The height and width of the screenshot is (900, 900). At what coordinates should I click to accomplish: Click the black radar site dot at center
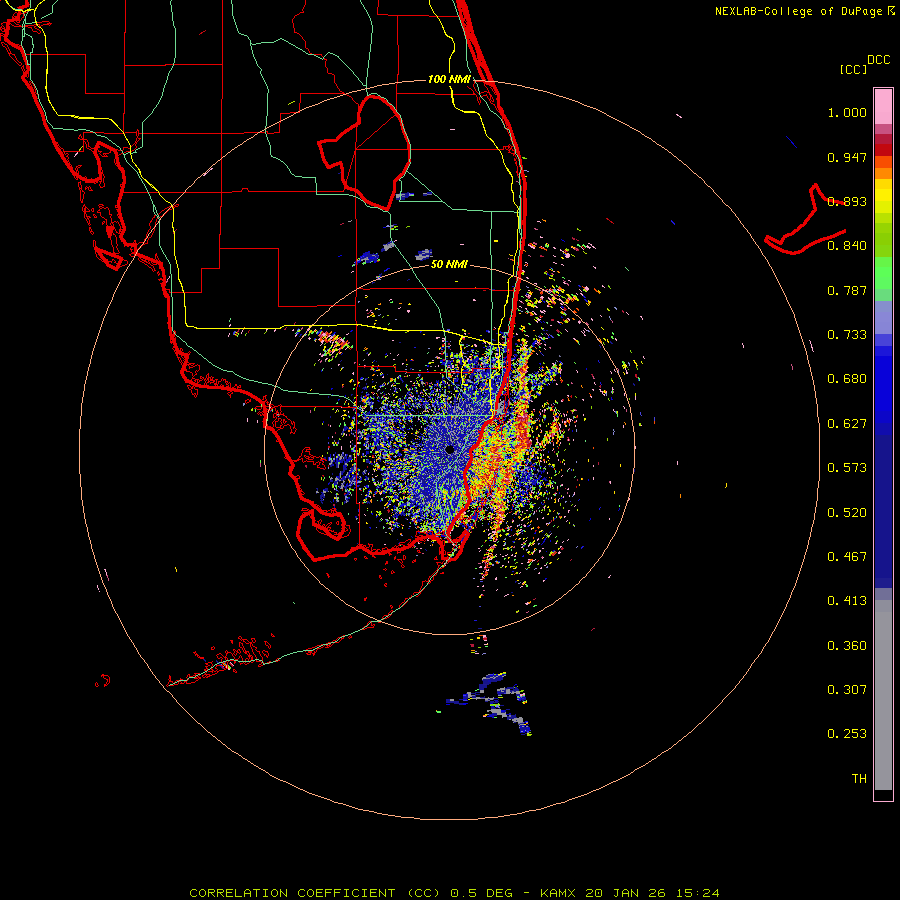[x=449, y=450]
